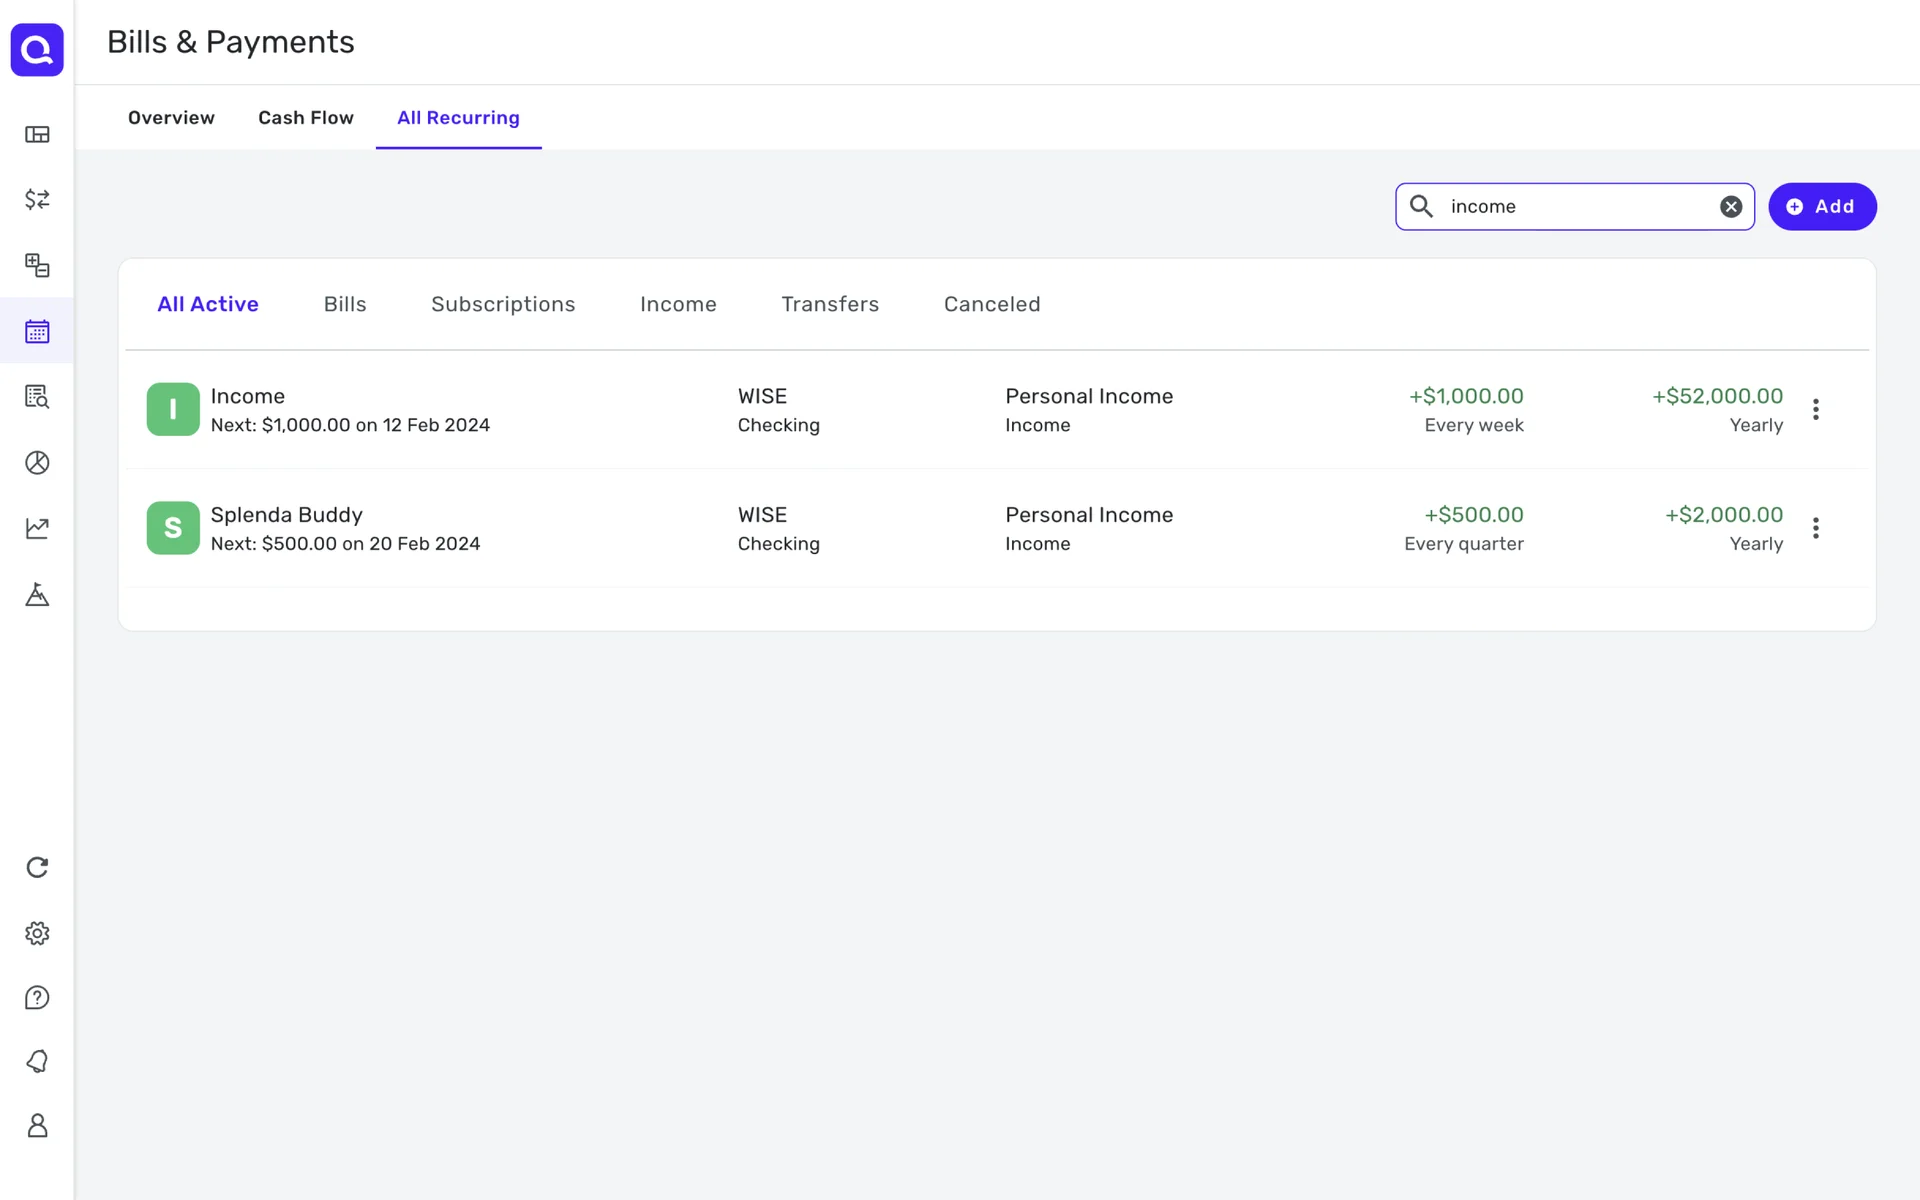The height and width of the screenshot is (1200, 1920).
Task: Open the three-dot menu for the Income row
Action: point(1816,409)
